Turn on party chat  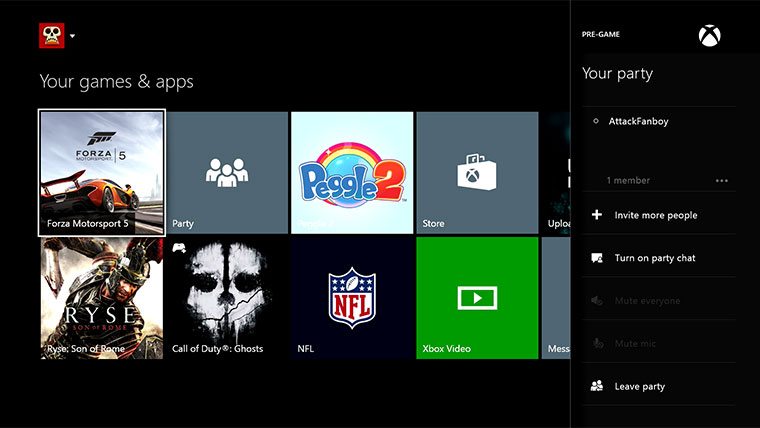tap(654, 258)
